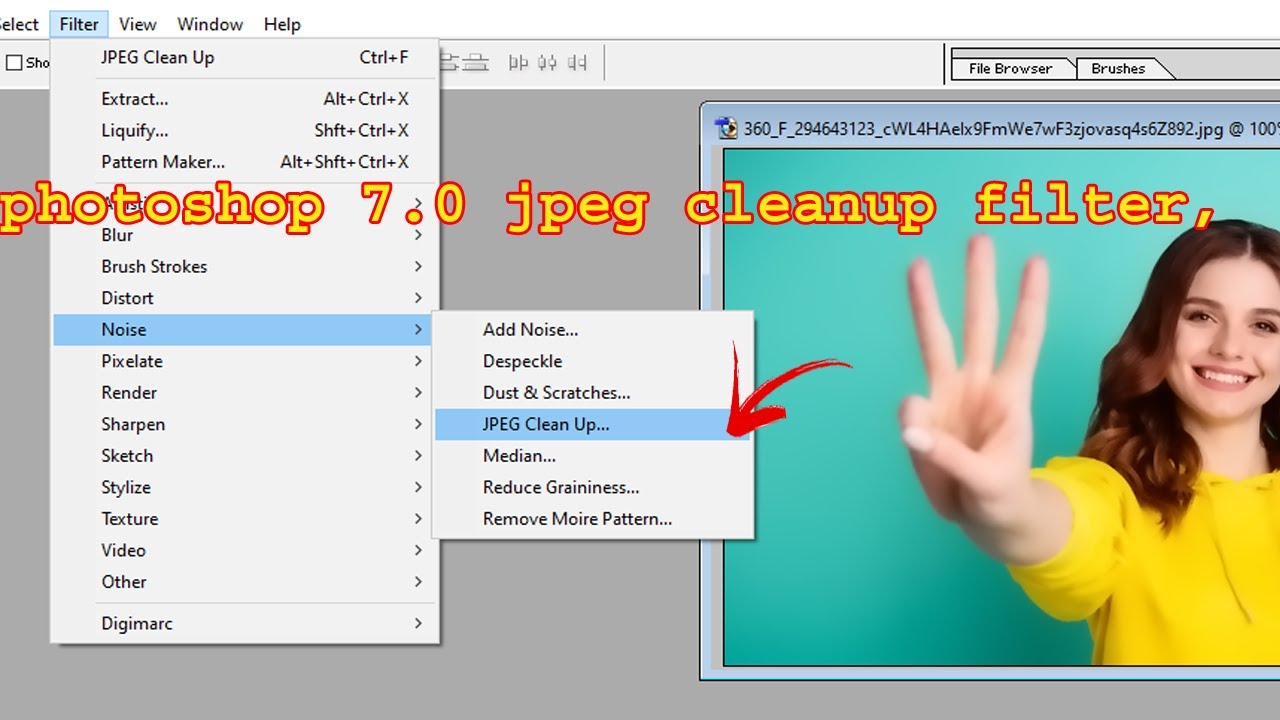Choose the Median... filter

click(592, 456)
